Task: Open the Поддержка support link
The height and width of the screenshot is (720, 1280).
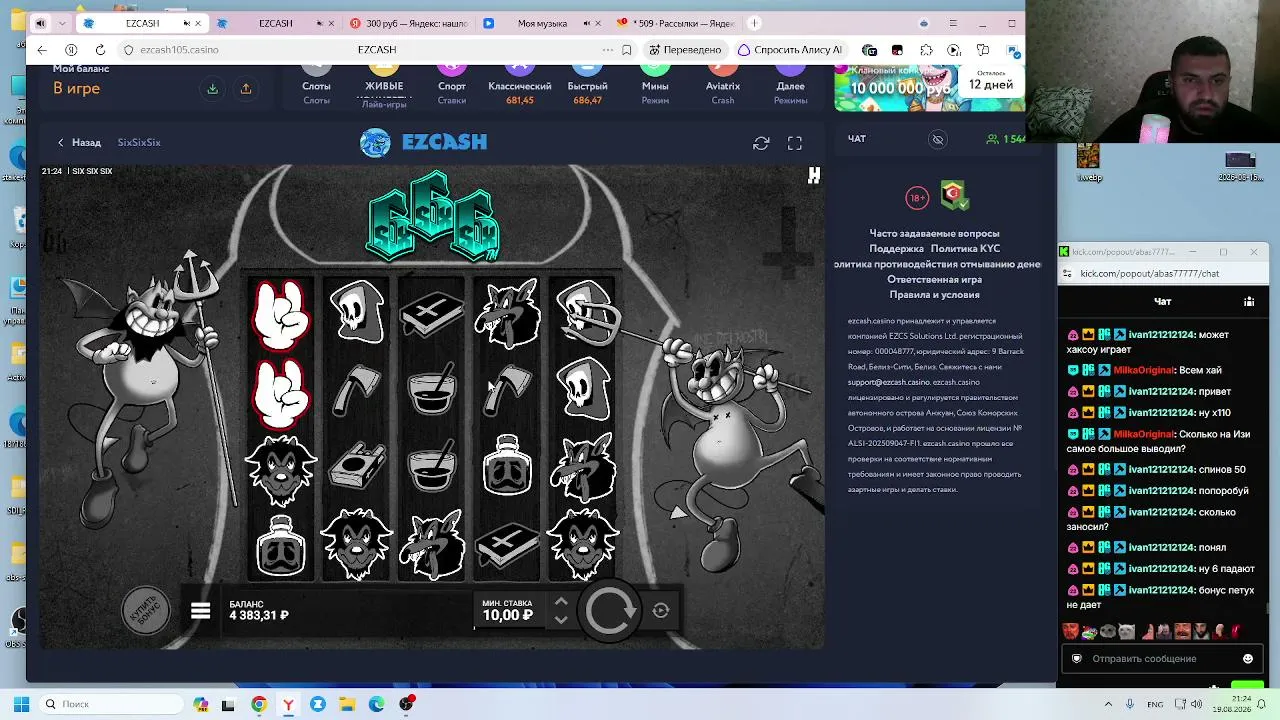Action: tap(896, 248)
